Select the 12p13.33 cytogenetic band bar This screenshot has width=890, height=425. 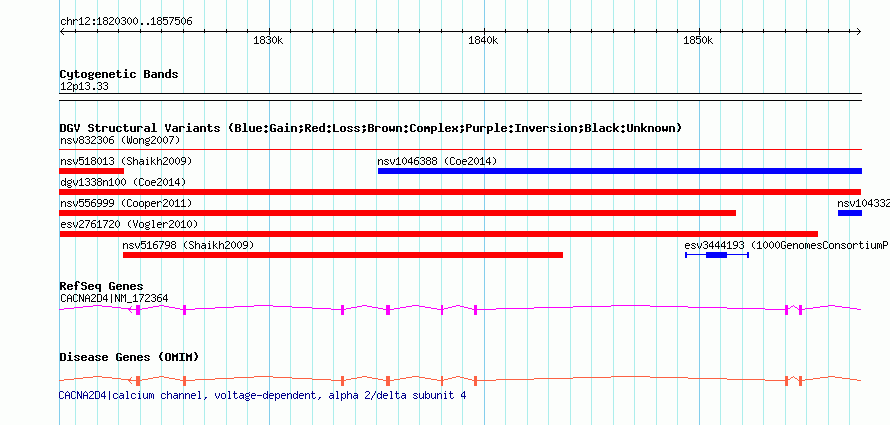(x=460, y=97)
